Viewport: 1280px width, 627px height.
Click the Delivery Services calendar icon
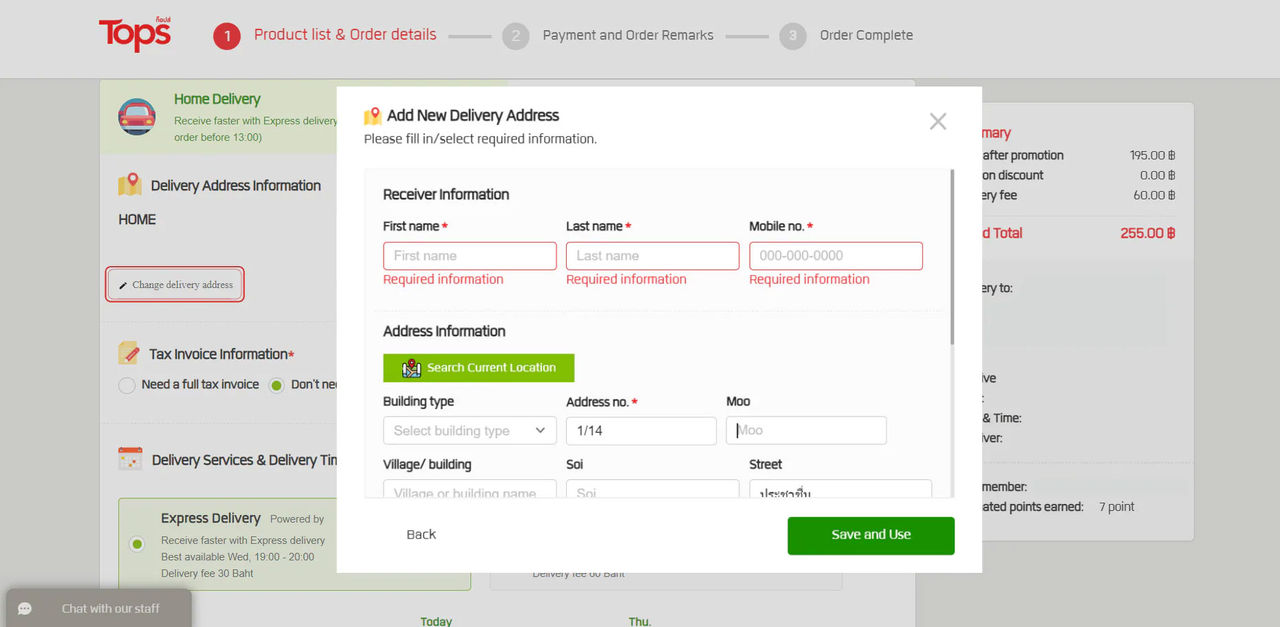[x=130, y=459]
